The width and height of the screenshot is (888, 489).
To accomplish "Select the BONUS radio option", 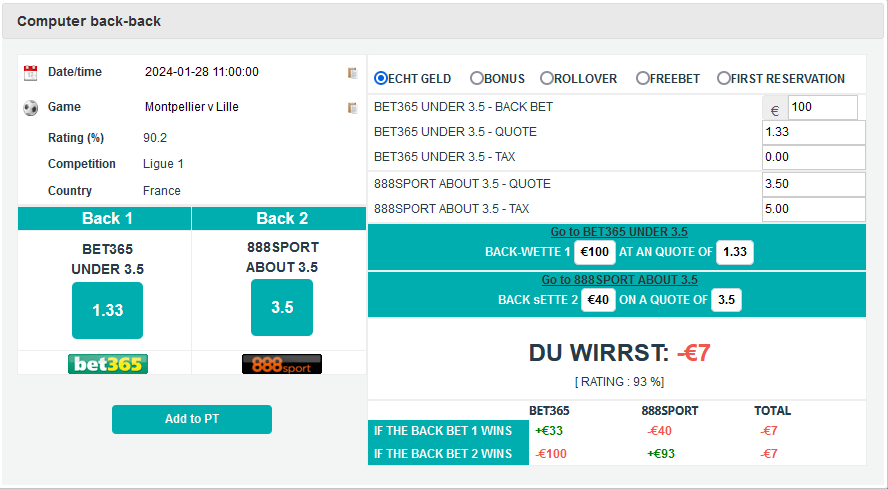I will pos(477,78).
